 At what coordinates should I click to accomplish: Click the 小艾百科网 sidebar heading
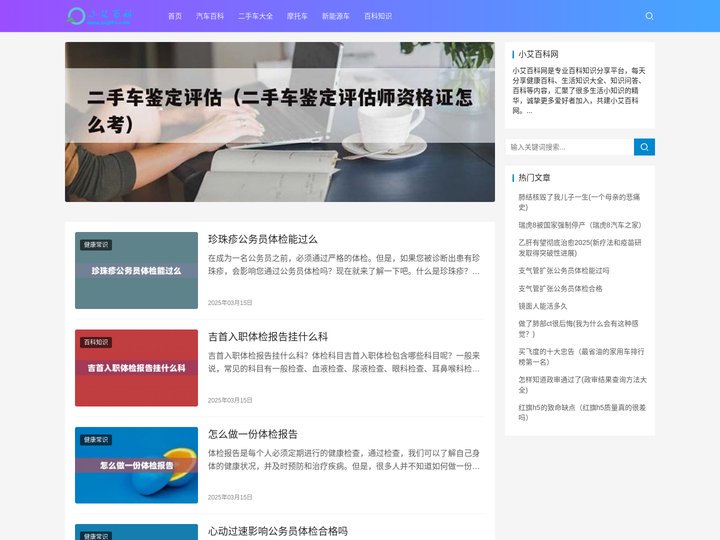[538, 54]
